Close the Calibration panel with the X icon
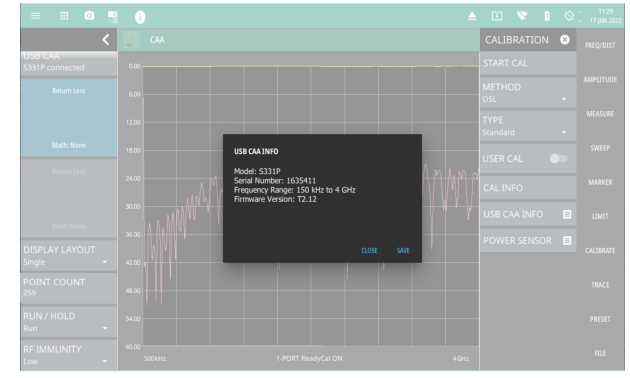Viewport: 630px width, 378px height. coord(565,39)
